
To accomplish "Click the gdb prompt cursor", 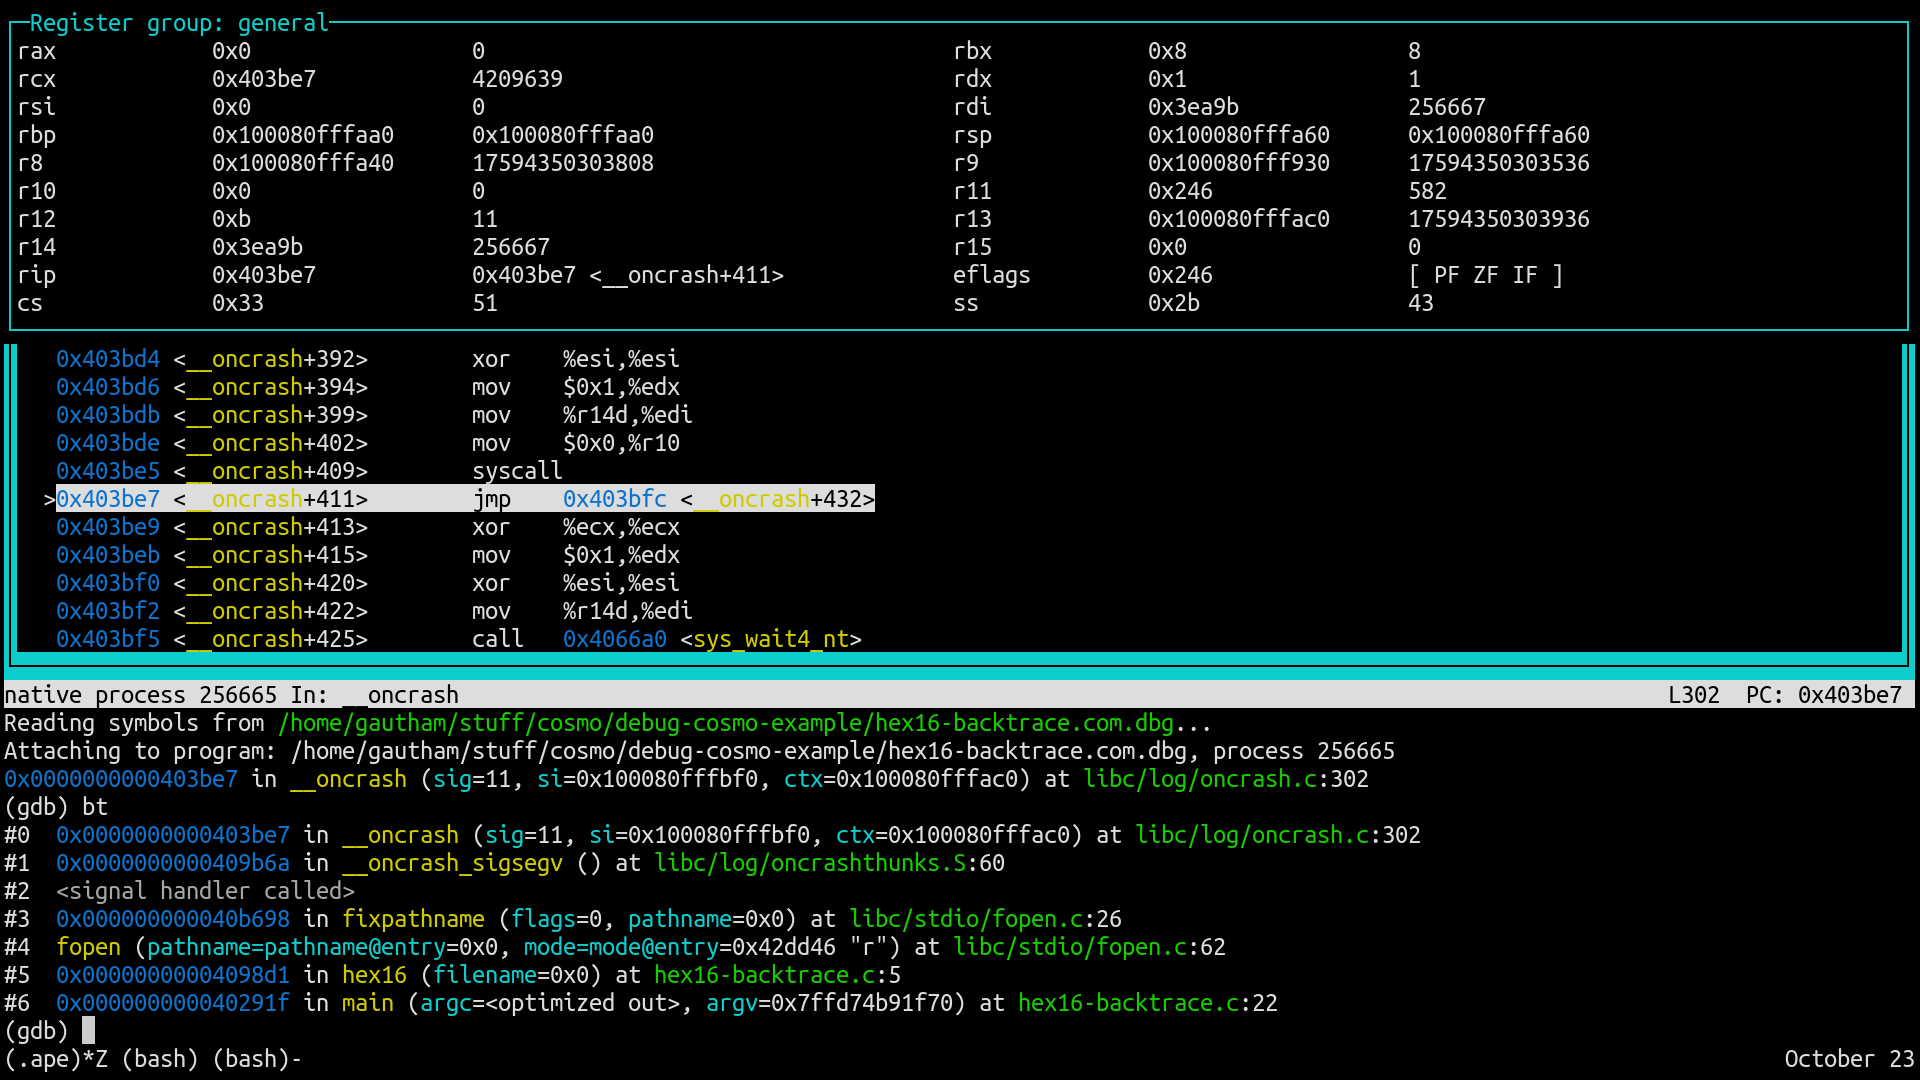I will coord(88,1031).
